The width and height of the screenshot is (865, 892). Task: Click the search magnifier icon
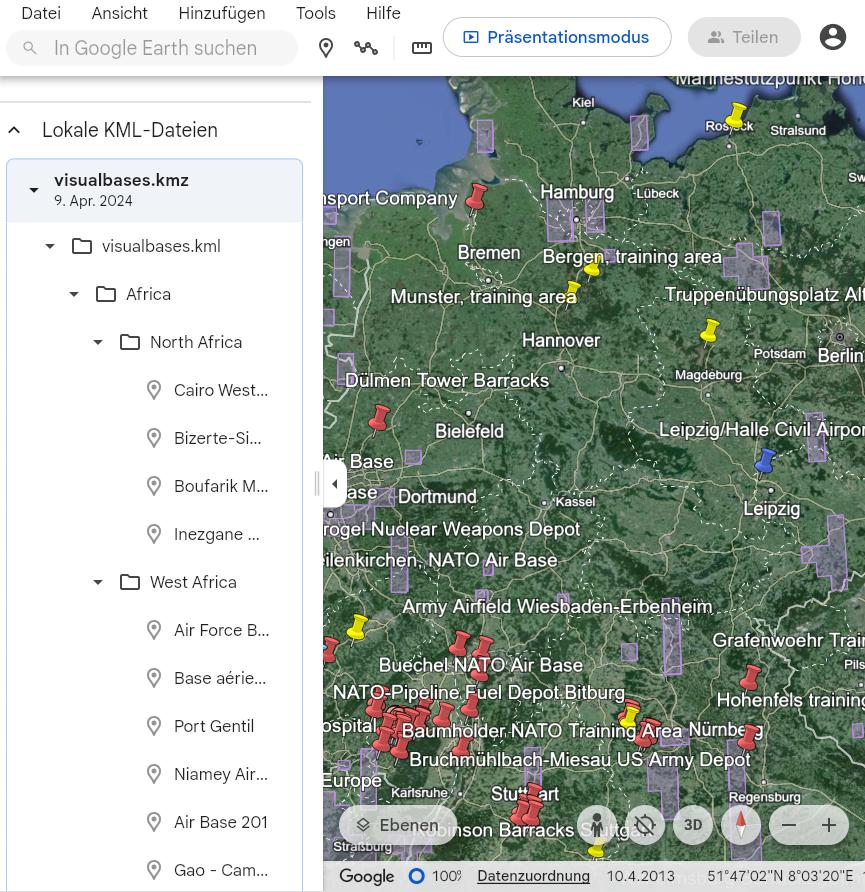point(30,48)
